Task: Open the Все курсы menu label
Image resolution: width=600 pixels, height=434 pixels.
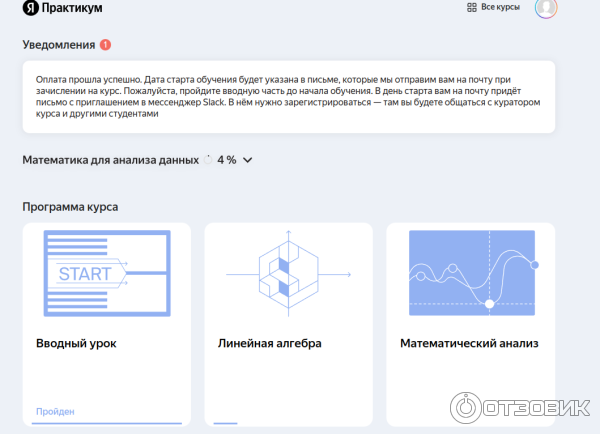Action: click(500, 7)
